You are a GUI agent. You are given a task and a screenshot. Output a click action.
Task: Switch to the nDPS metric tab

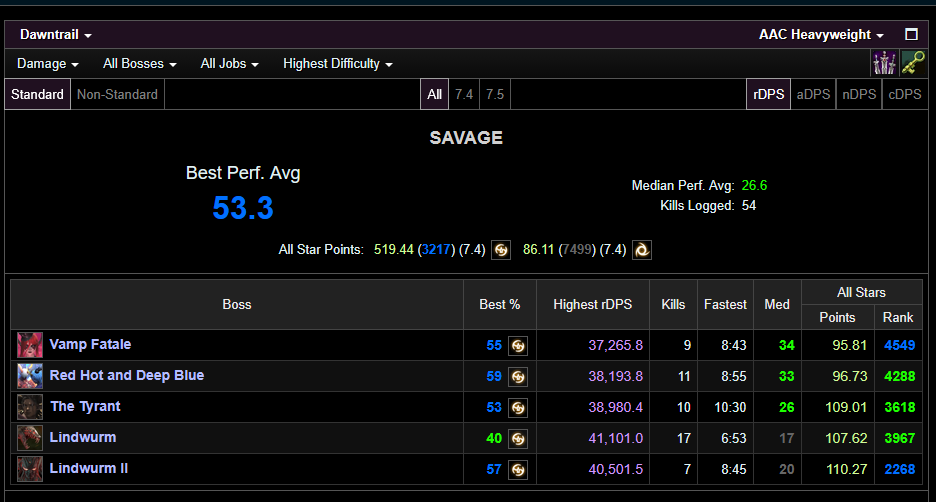pos(859,94)
